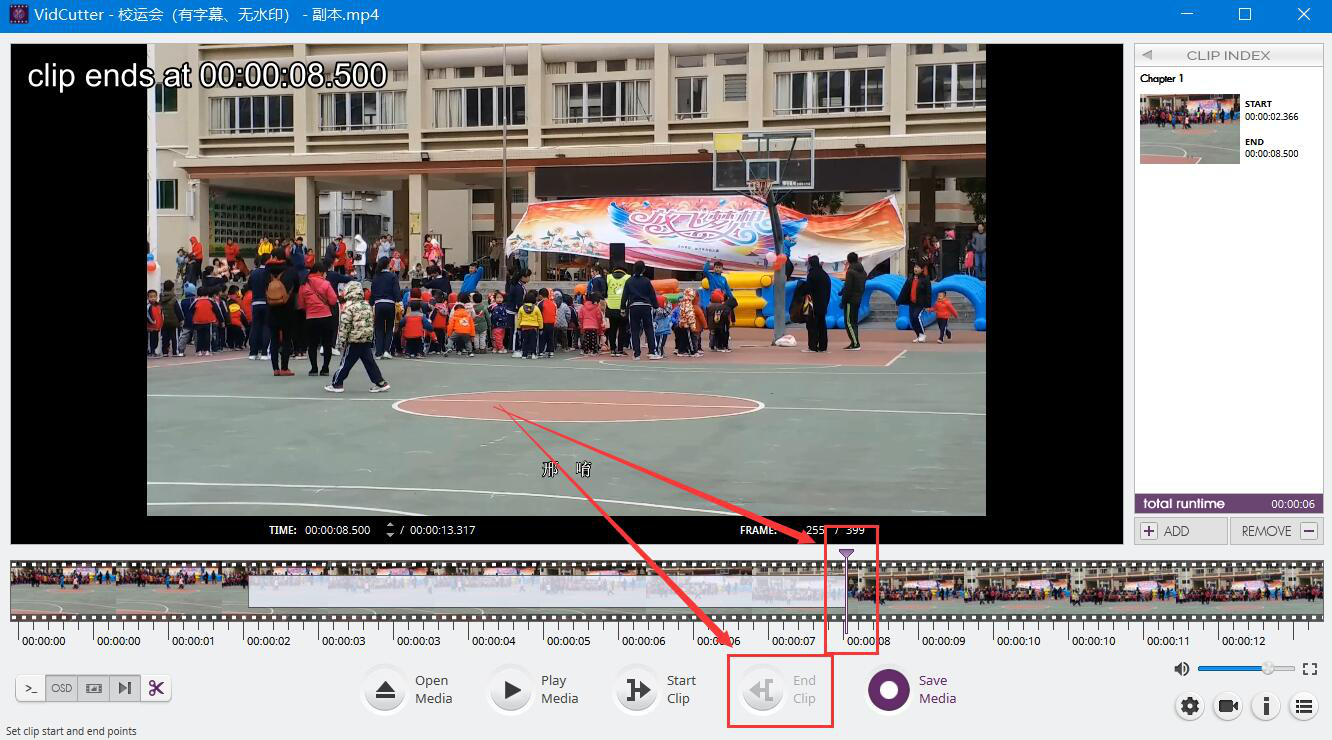Open the video camera icon button
This screenshot has width=1332, height=740.
[1228, 707]
